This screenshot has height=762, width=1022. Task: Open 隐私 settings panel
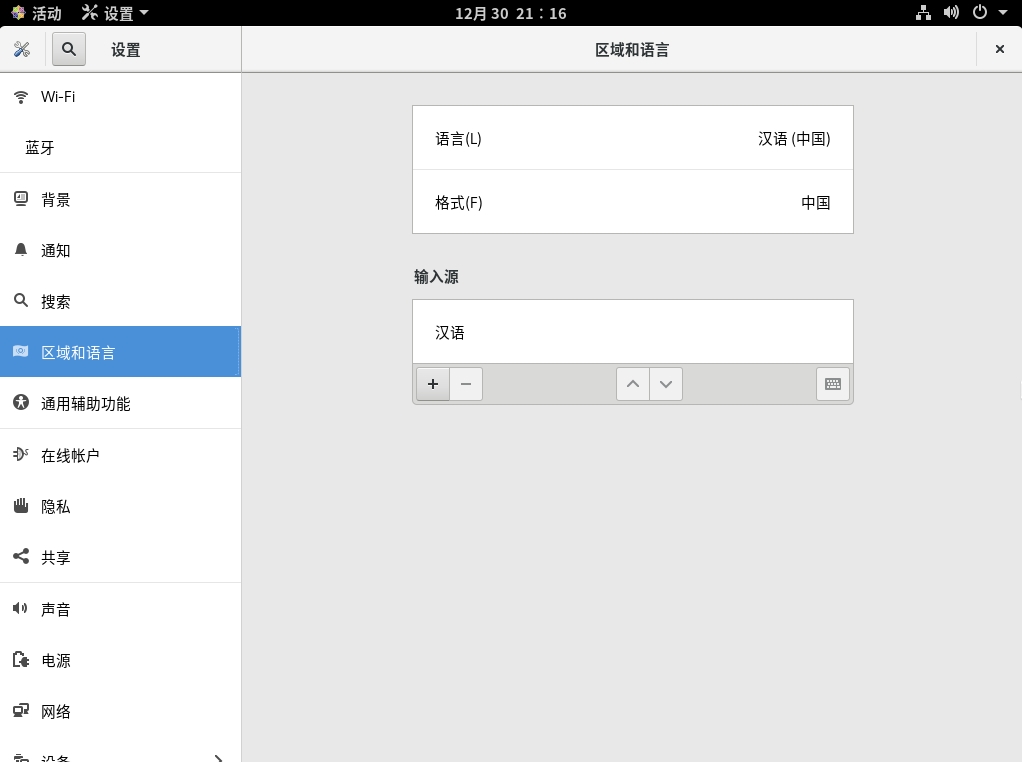(x=121, y=506)
